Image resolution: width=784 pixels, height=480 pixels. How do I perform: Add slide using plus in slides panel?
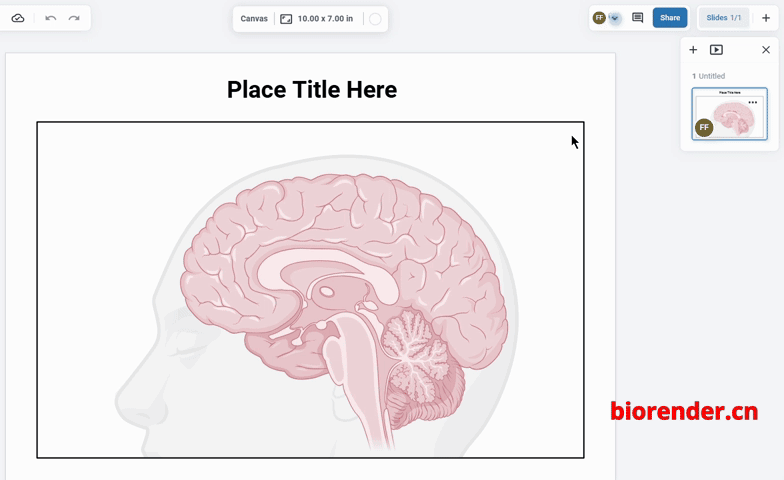[x=693, y=50]
